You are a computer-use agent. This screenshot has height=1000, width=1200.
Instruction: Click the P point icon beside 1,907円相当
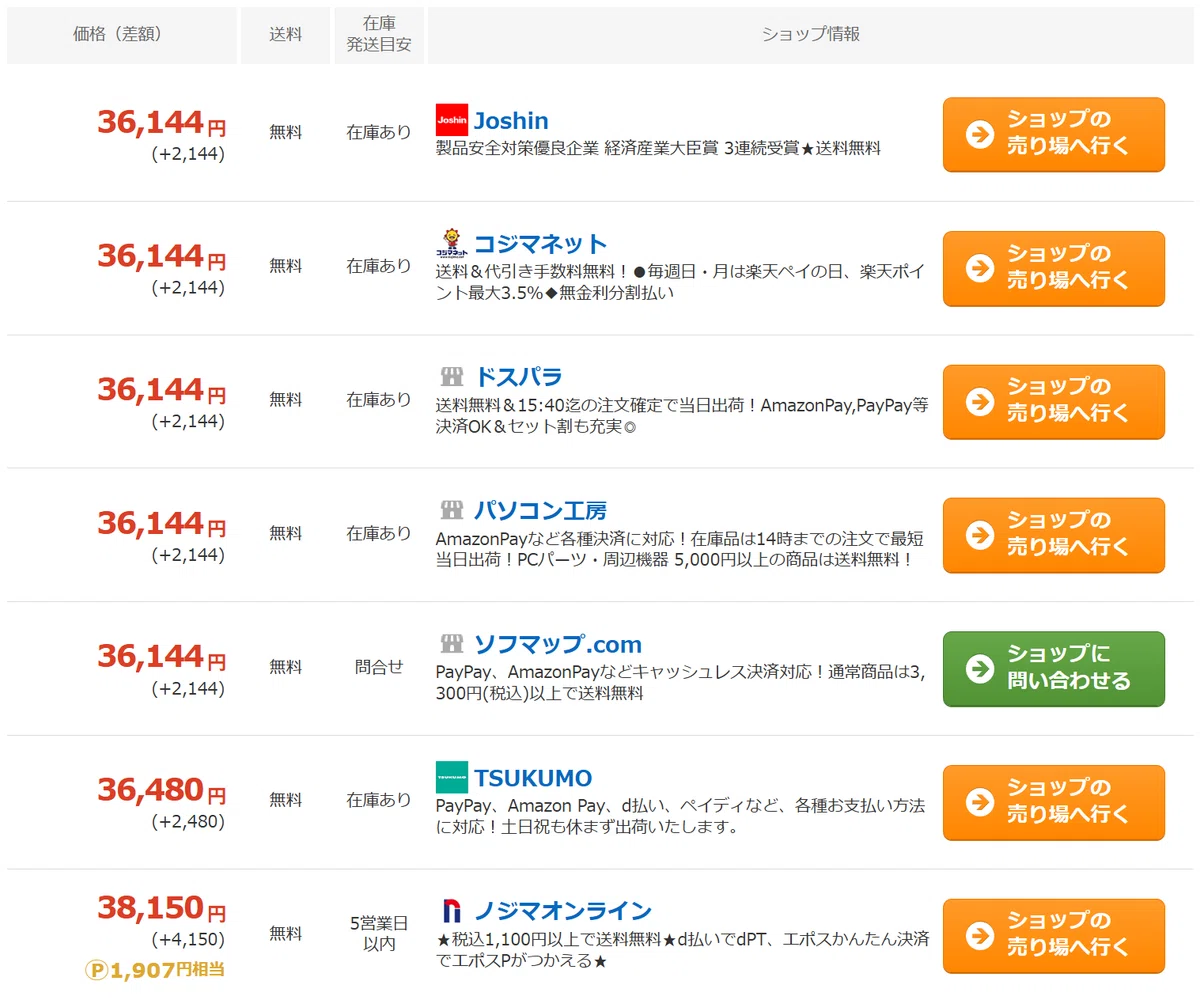pyautogui.click(x=97, y=970)
